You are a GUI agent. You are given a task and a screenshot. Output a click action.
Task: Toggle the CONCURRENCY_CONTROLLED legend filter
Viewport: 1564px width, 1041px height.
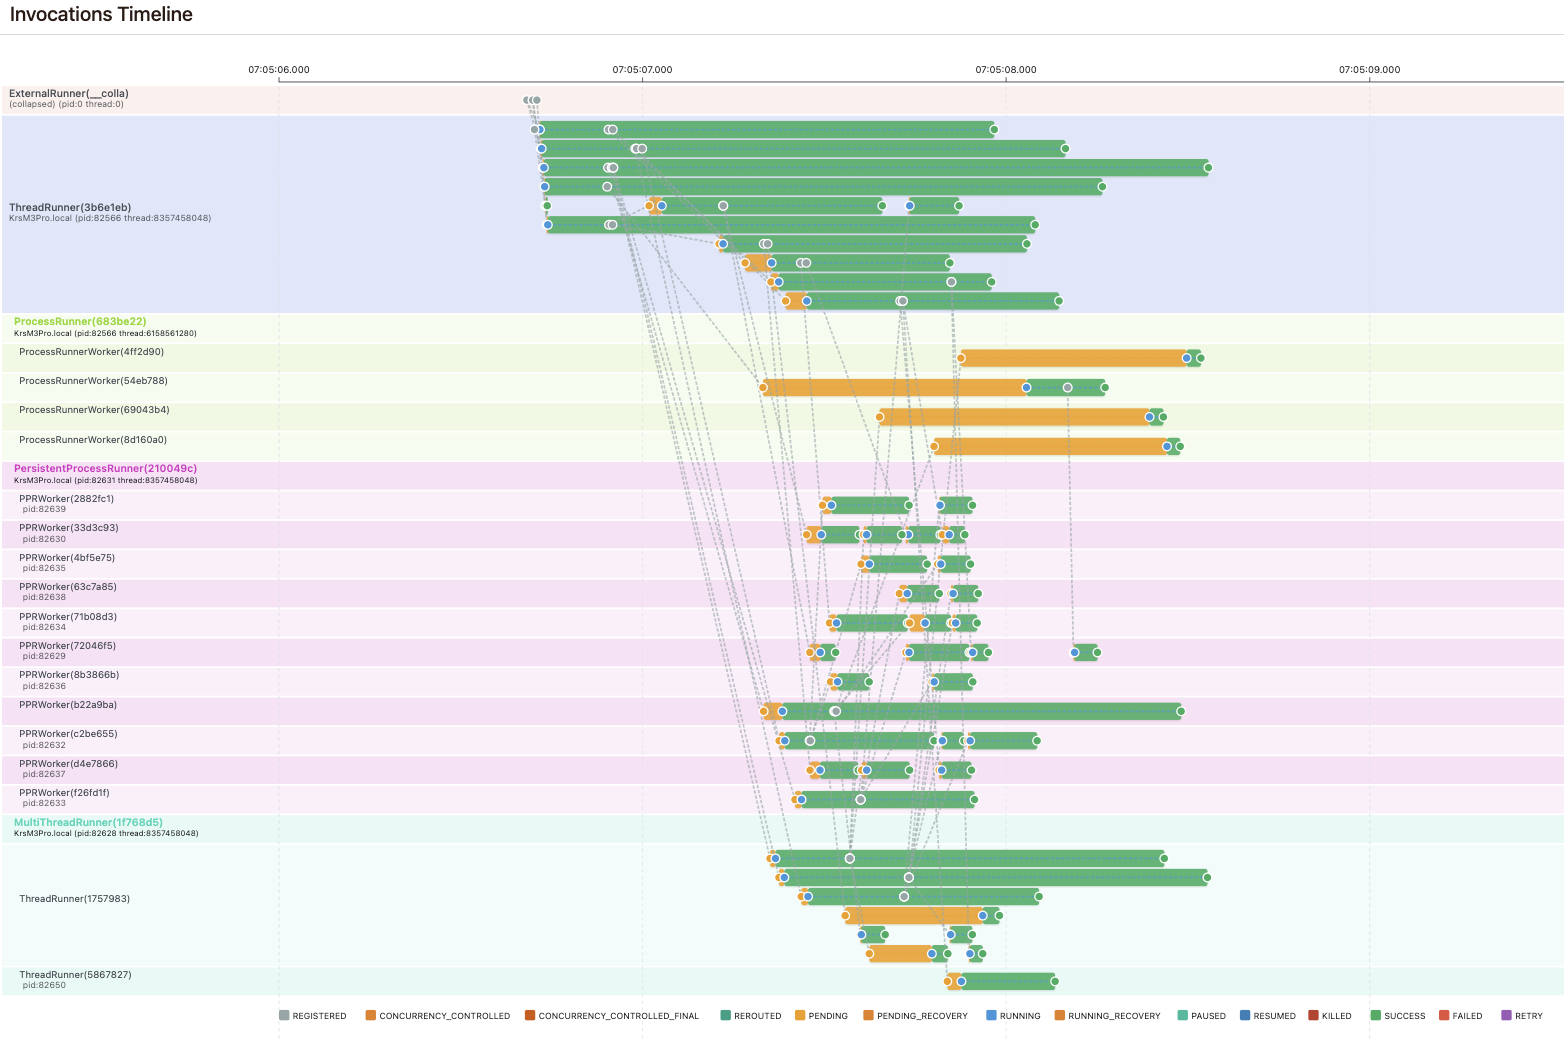tap(371, 1016)
